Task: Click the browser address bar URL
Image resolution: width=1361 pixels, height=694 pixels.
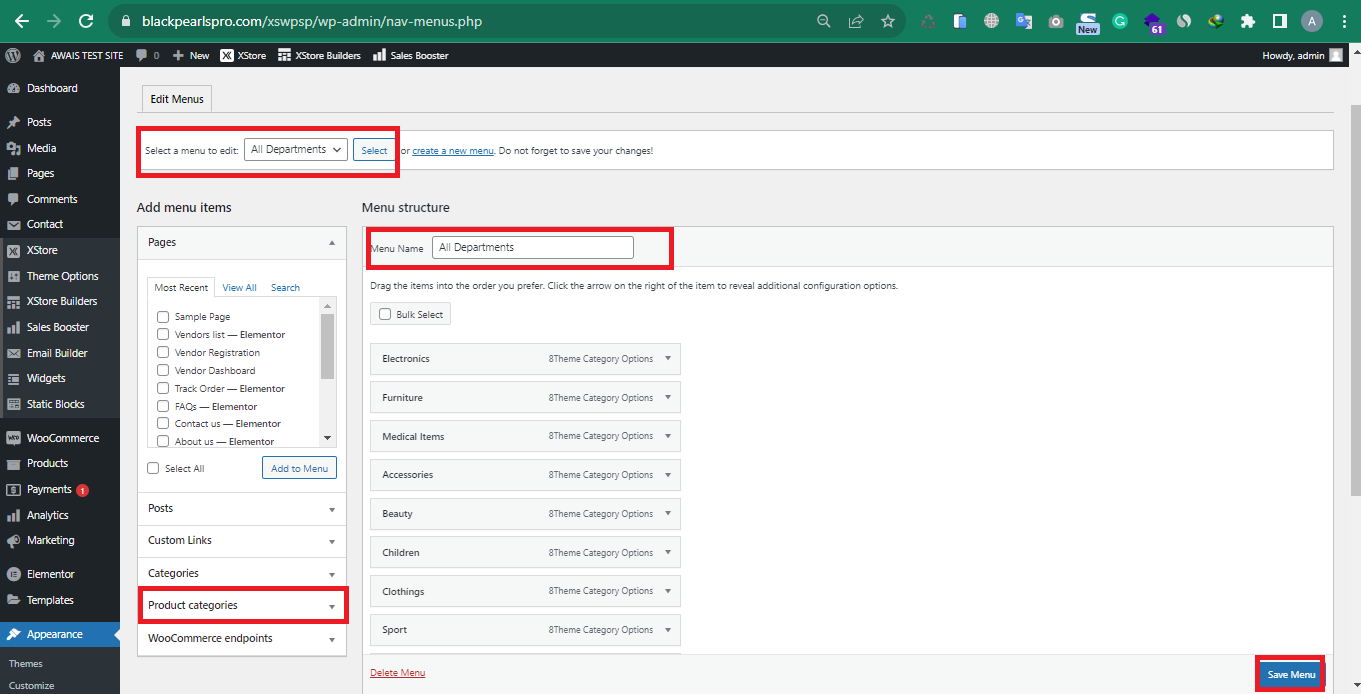Action: point(312,21)
